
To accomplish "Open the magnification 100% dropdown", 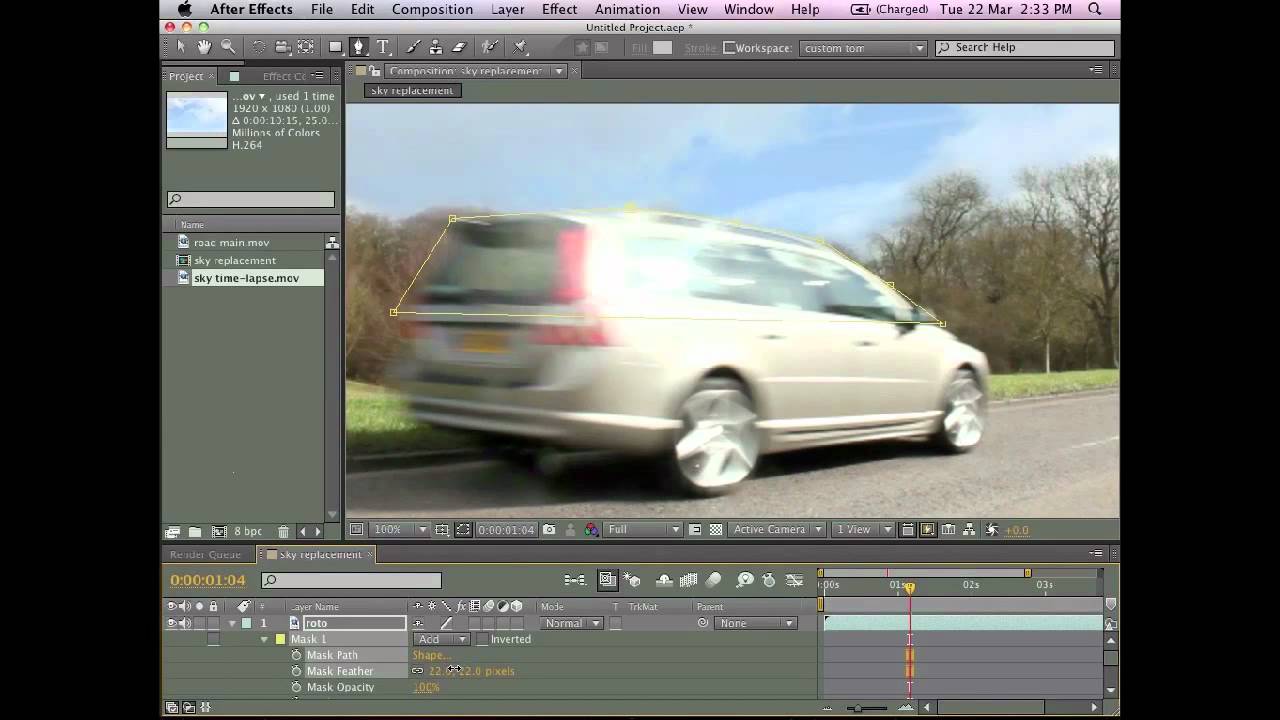I will (399, 530).
